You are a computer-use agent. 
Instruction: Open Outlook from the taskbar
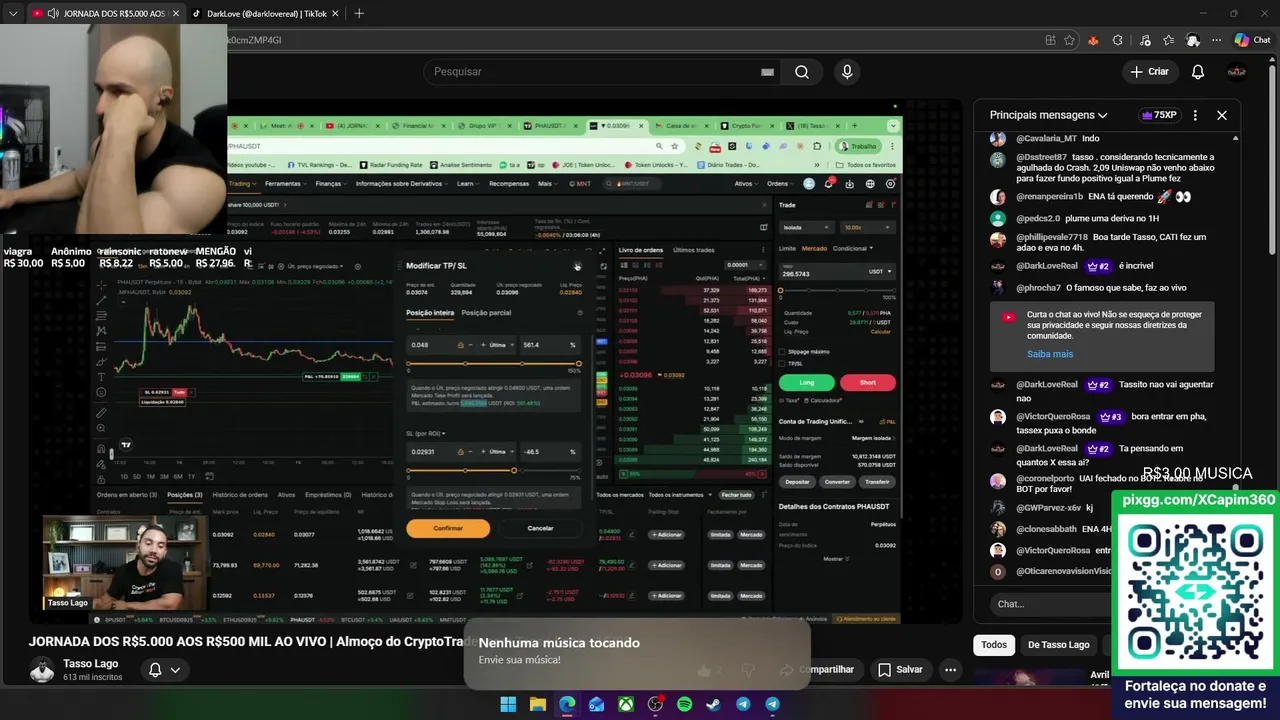point(597,704)
